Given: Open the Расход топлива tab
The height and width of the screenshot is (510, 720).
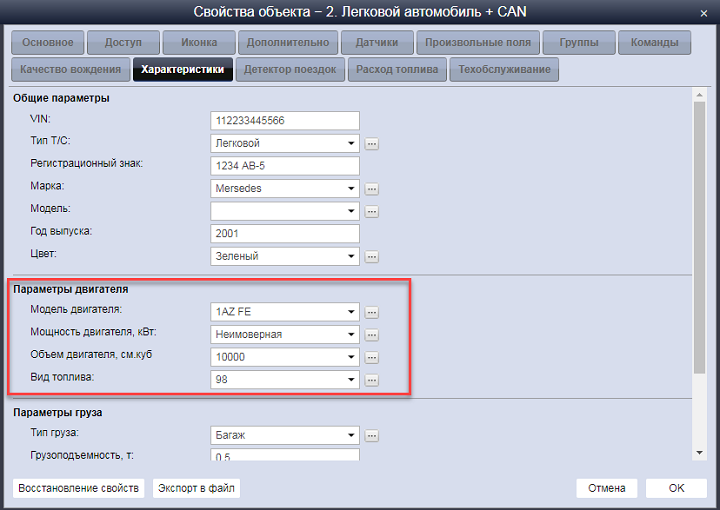Looking at the screenshot, I should click(x=397, y=70).
